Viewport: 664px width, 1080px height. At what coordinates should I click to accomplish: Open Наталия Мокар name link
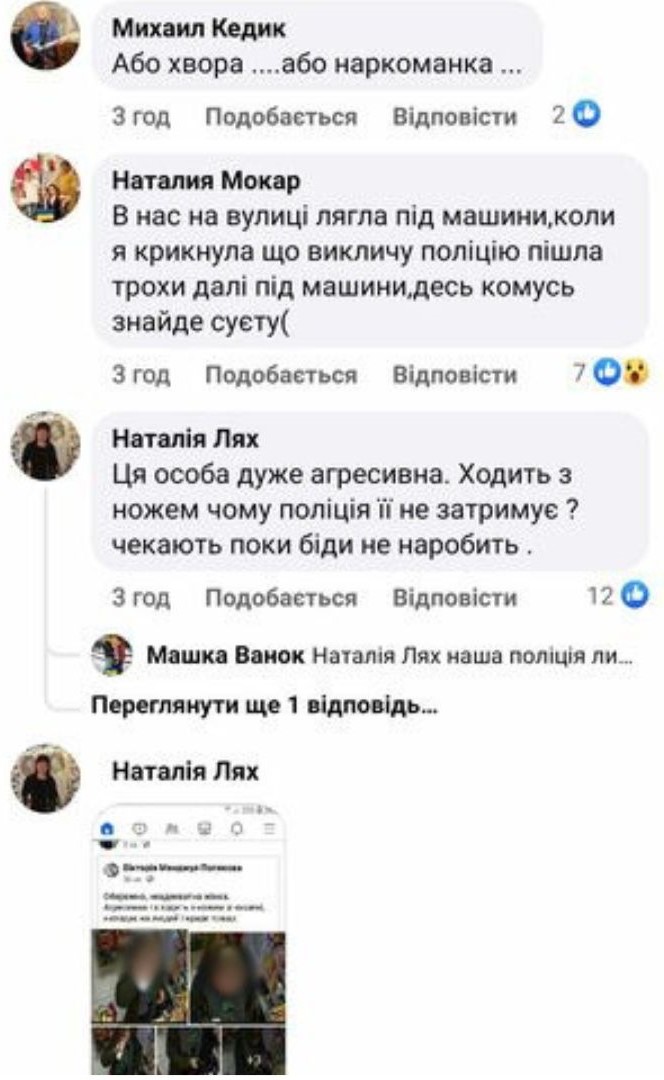pyautogui.click(x=206, y=180)
